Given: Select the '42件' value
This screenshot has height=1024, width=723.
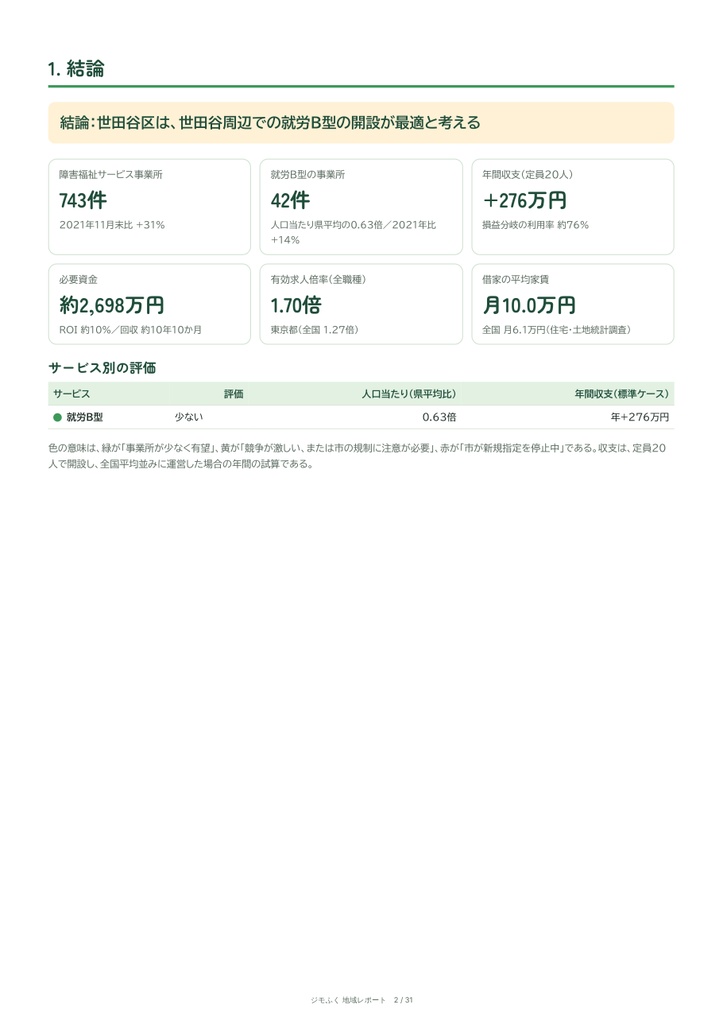Looking at the screenshot, I should pyautogui.click(x=290, y=200).
